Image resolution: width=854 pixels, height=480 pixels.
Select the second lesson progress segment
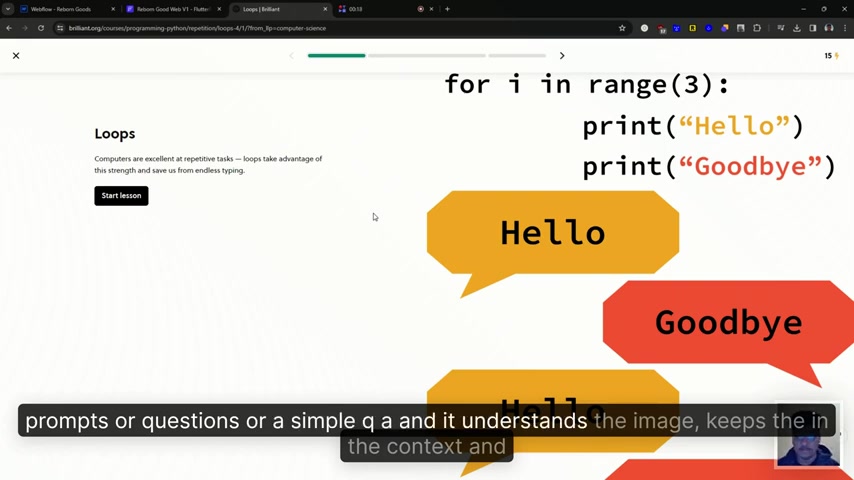426,56
